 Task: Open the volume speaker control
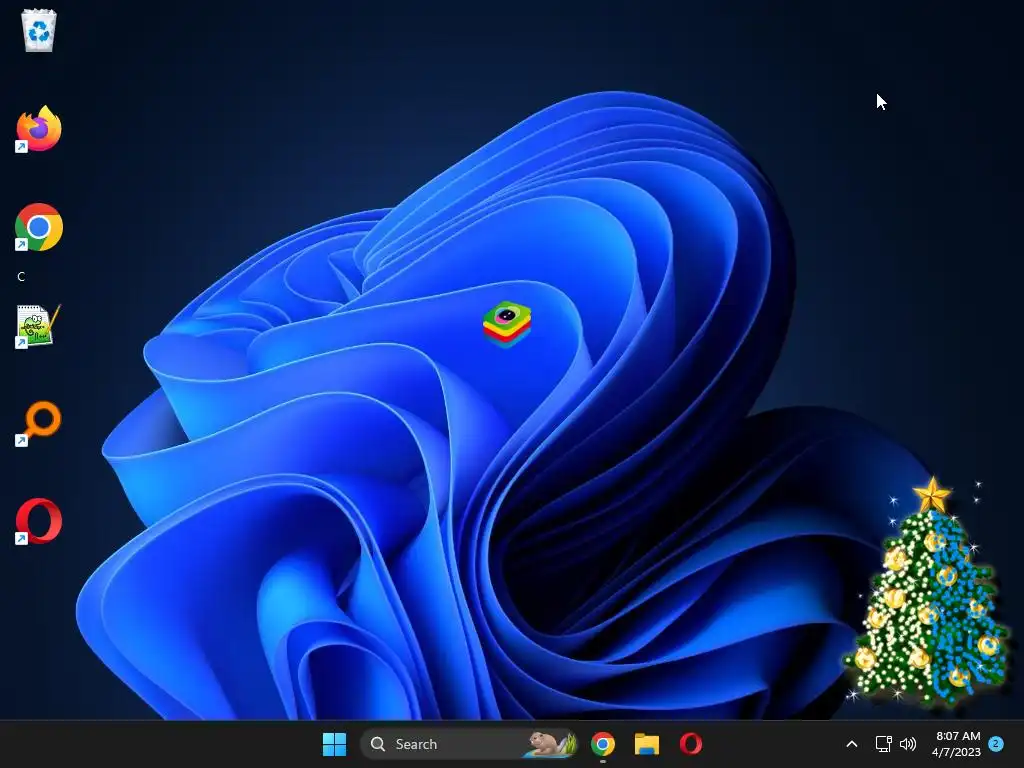click(x=908, y=744)
